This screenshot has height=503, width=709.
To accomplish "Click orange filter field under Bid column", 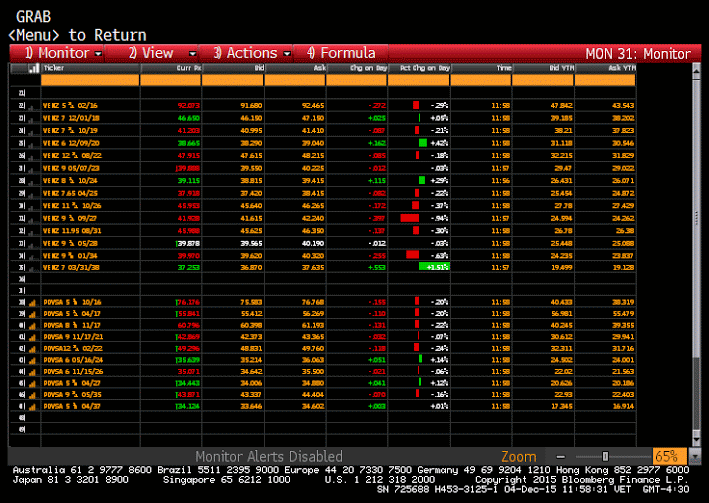I will click(233, 81).
